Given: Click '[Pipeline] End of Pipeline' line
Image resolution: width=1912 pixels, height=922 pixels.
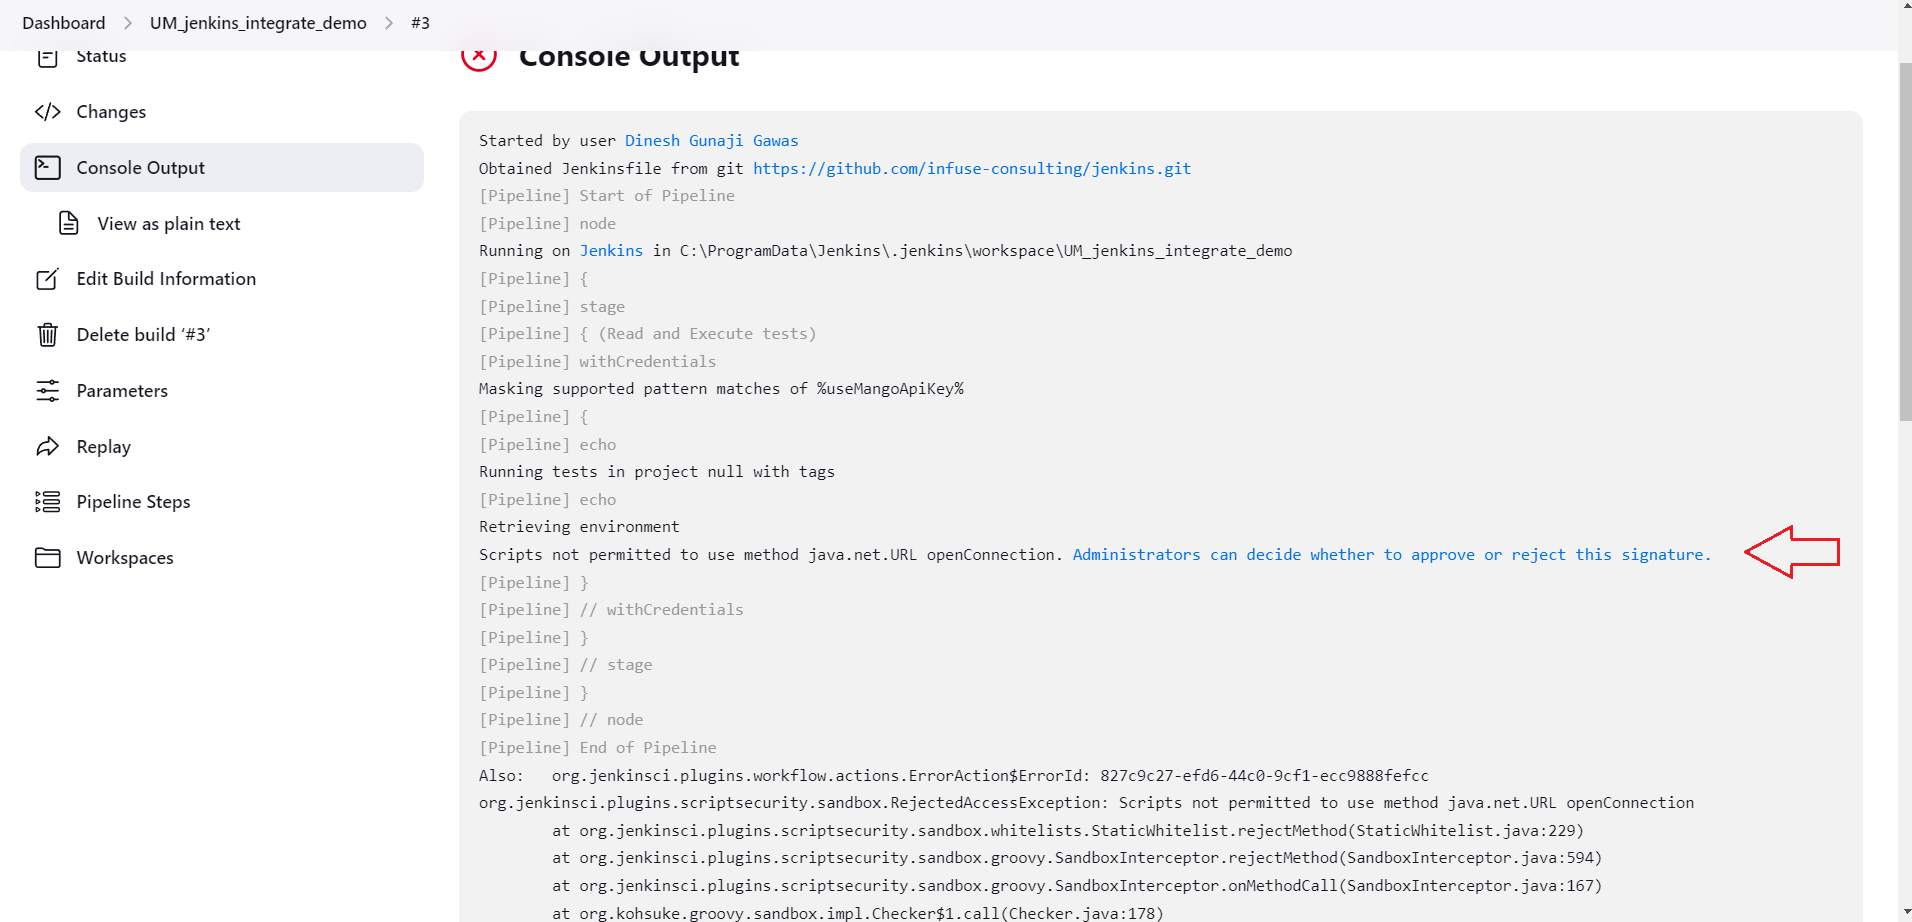Looking at the screenshot, I should point(598,748).
